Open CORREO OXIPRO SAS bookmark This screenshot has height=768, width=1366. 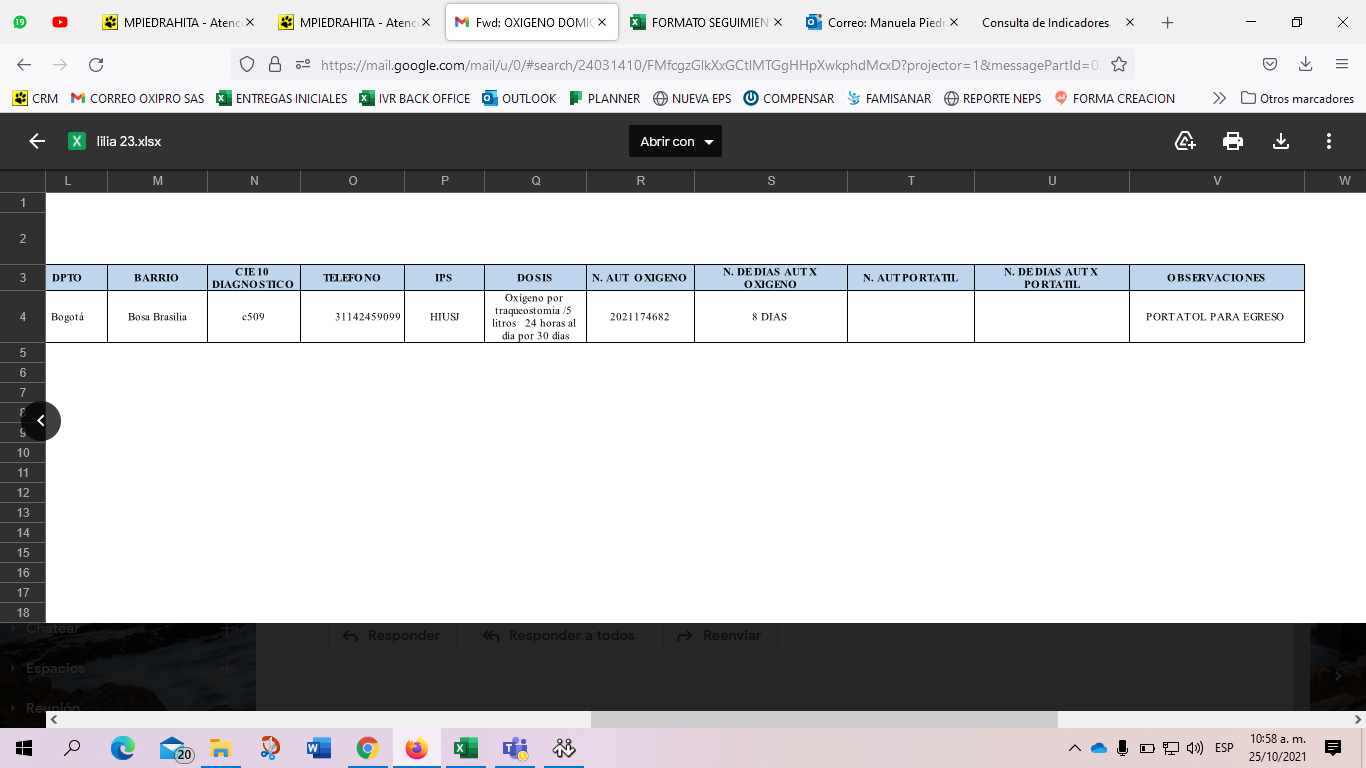tap(137, 98)
